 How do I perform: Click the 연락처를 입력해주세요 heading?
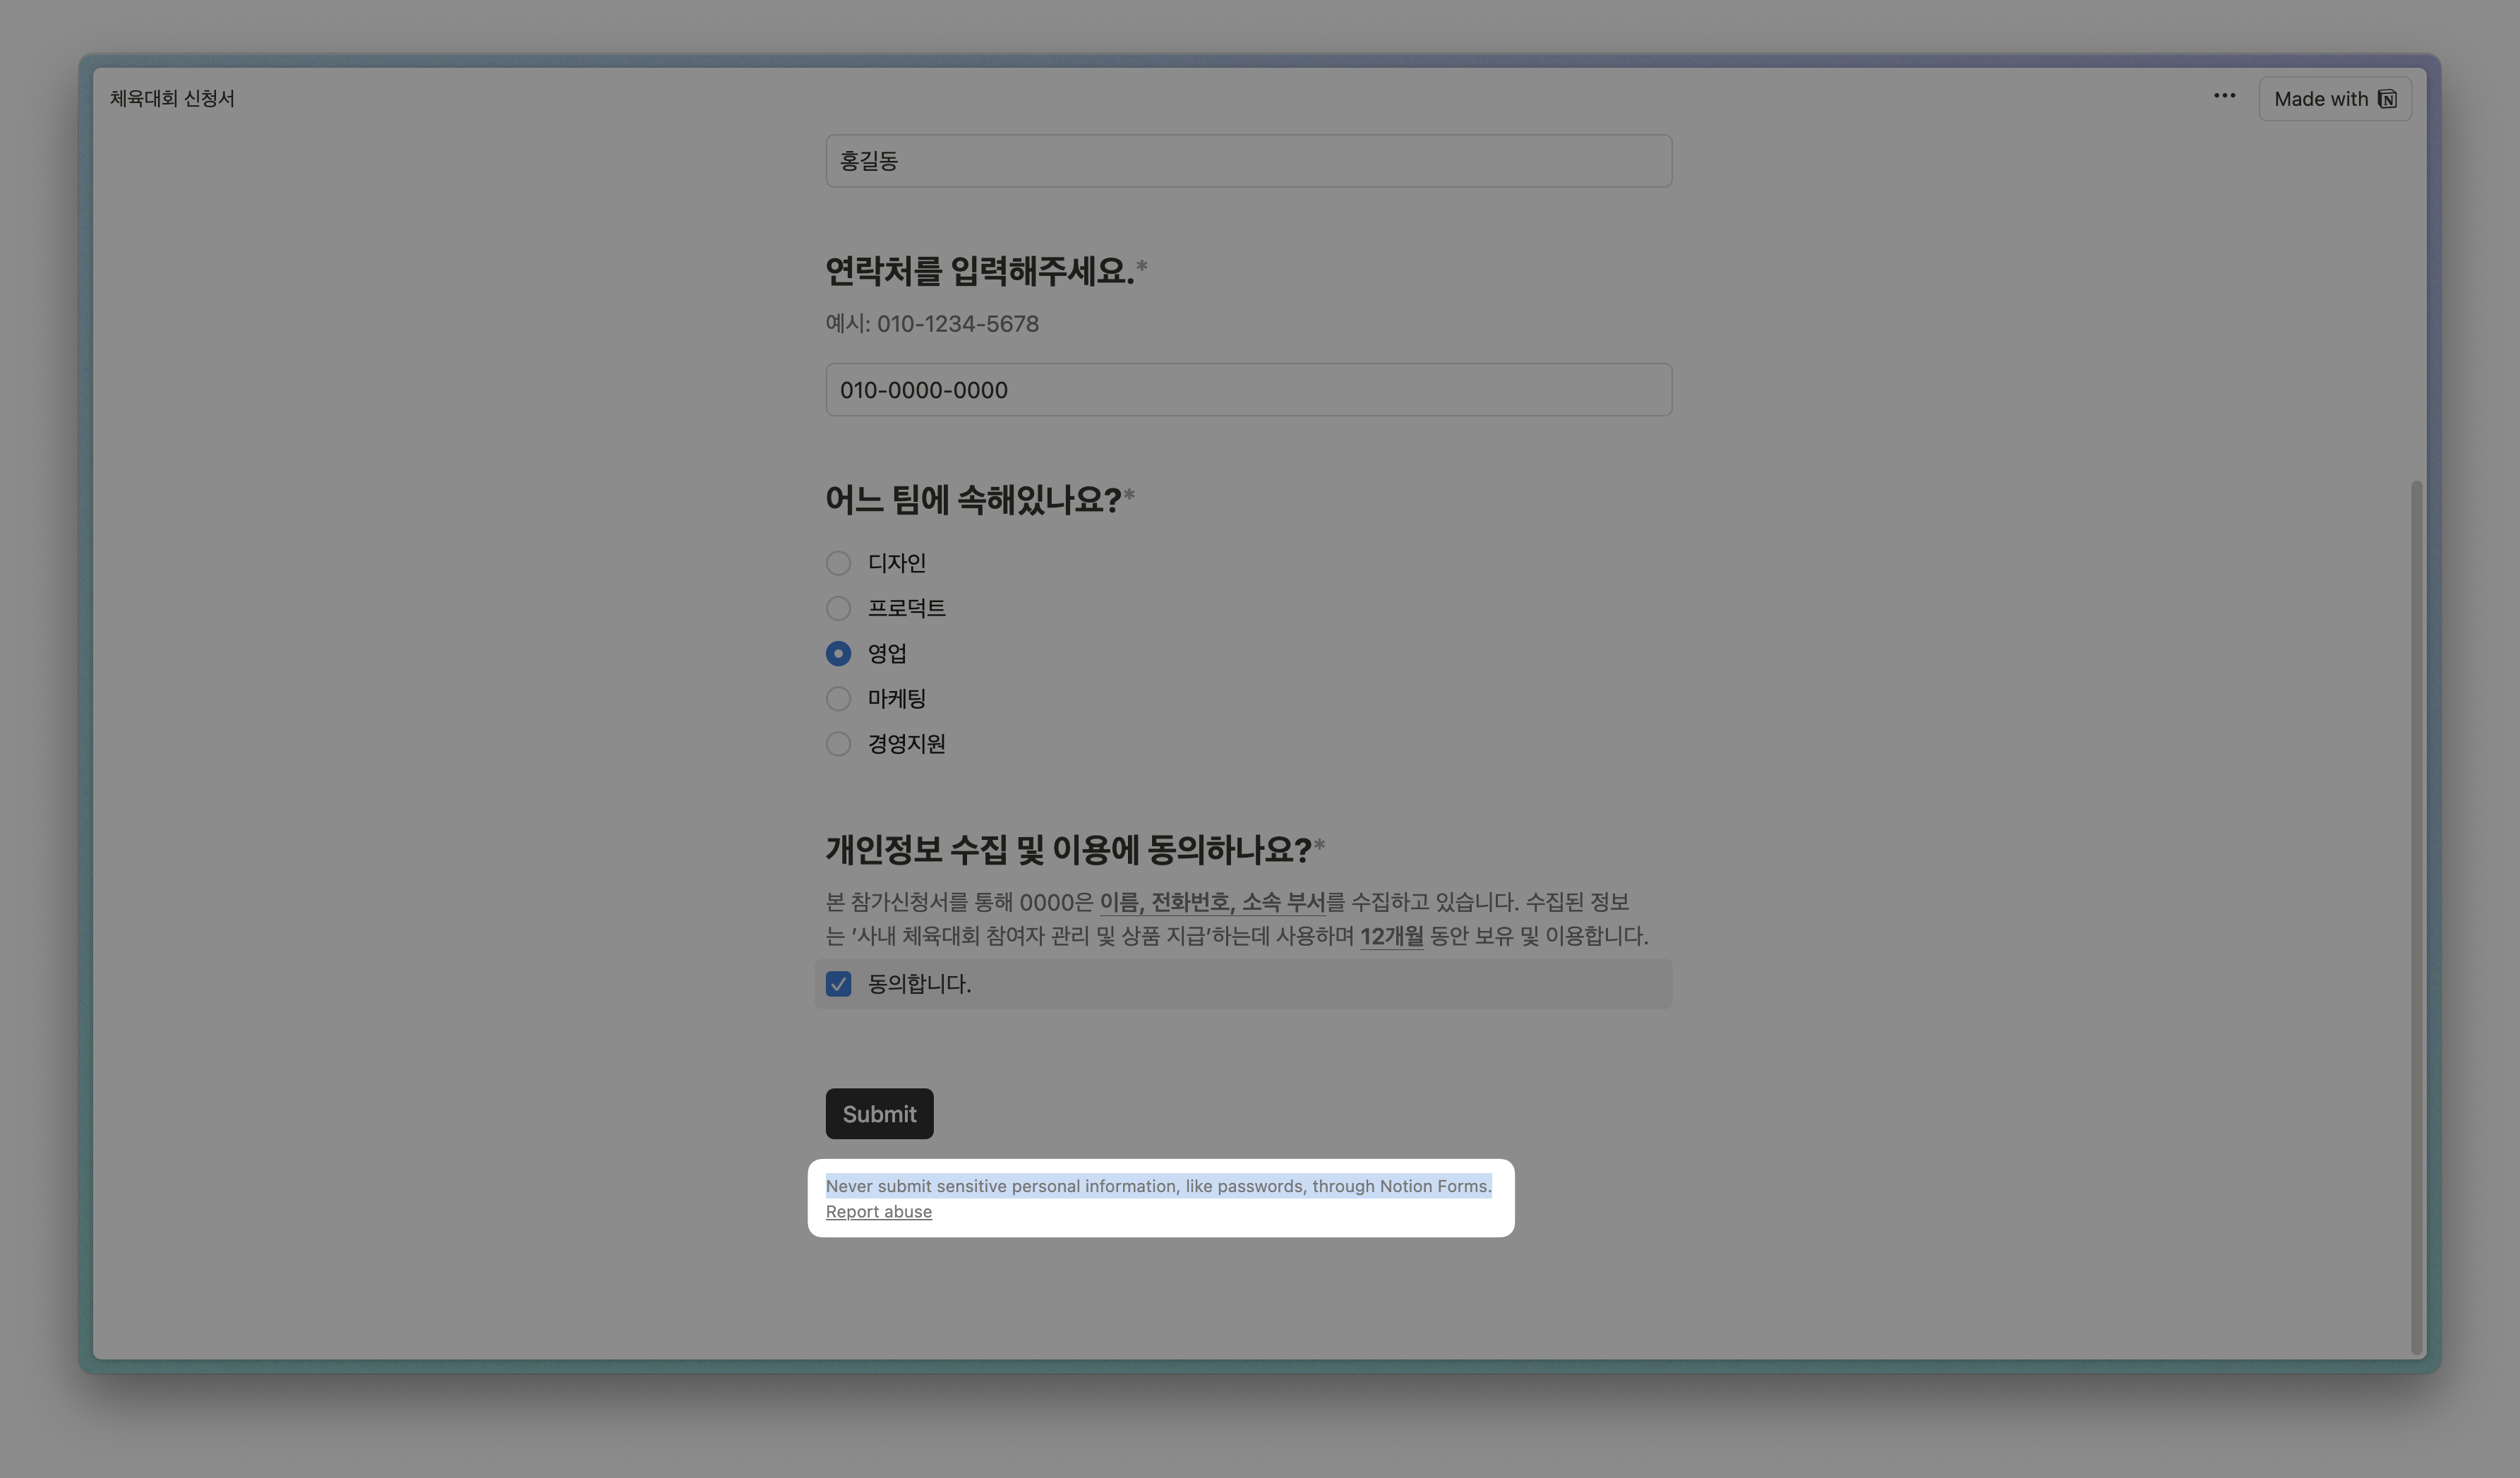(980, 271)
